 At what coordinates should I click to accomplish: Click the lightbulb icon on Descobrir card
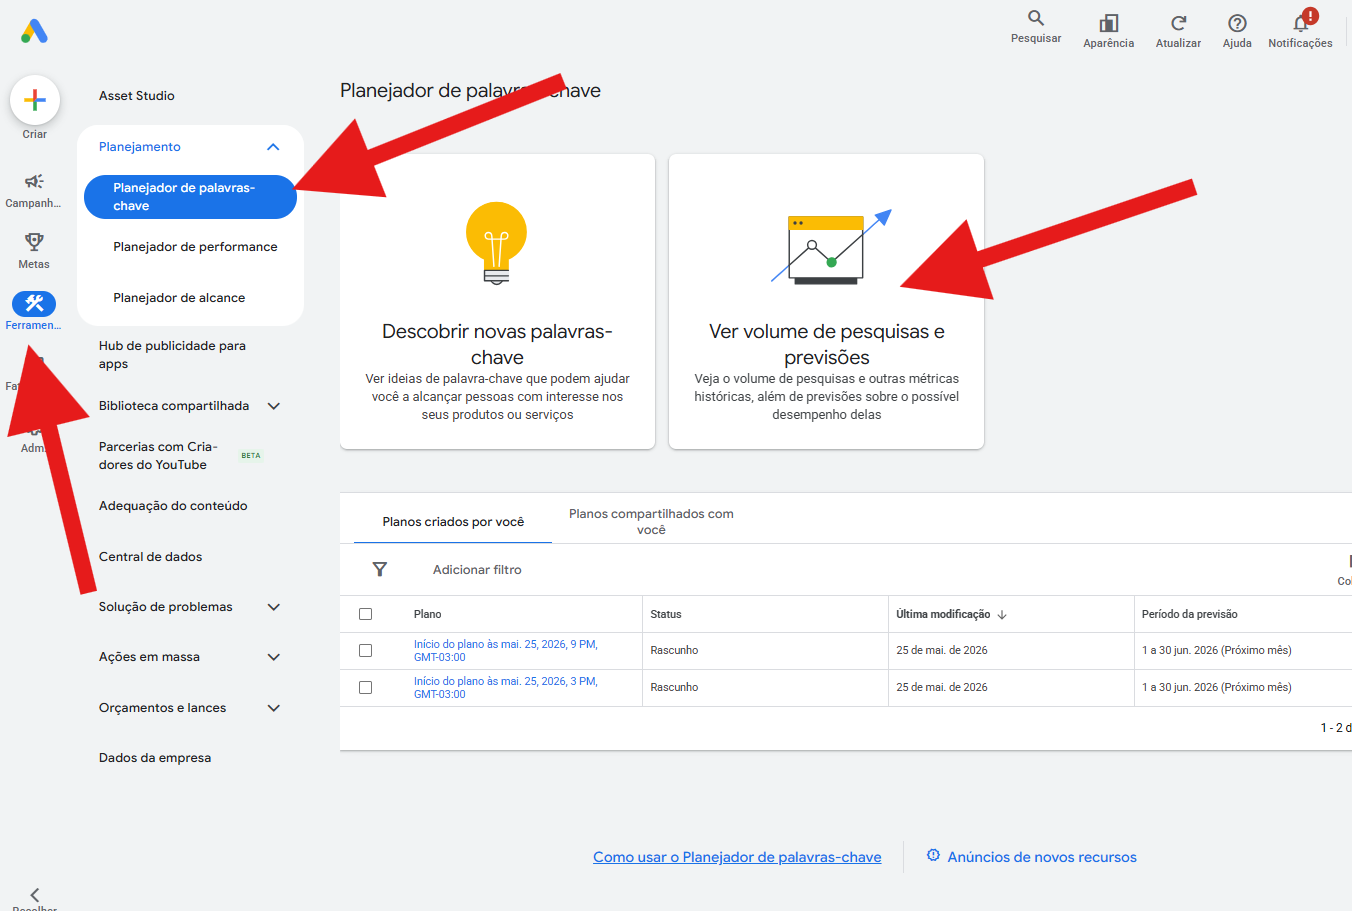tap(497, 243)
